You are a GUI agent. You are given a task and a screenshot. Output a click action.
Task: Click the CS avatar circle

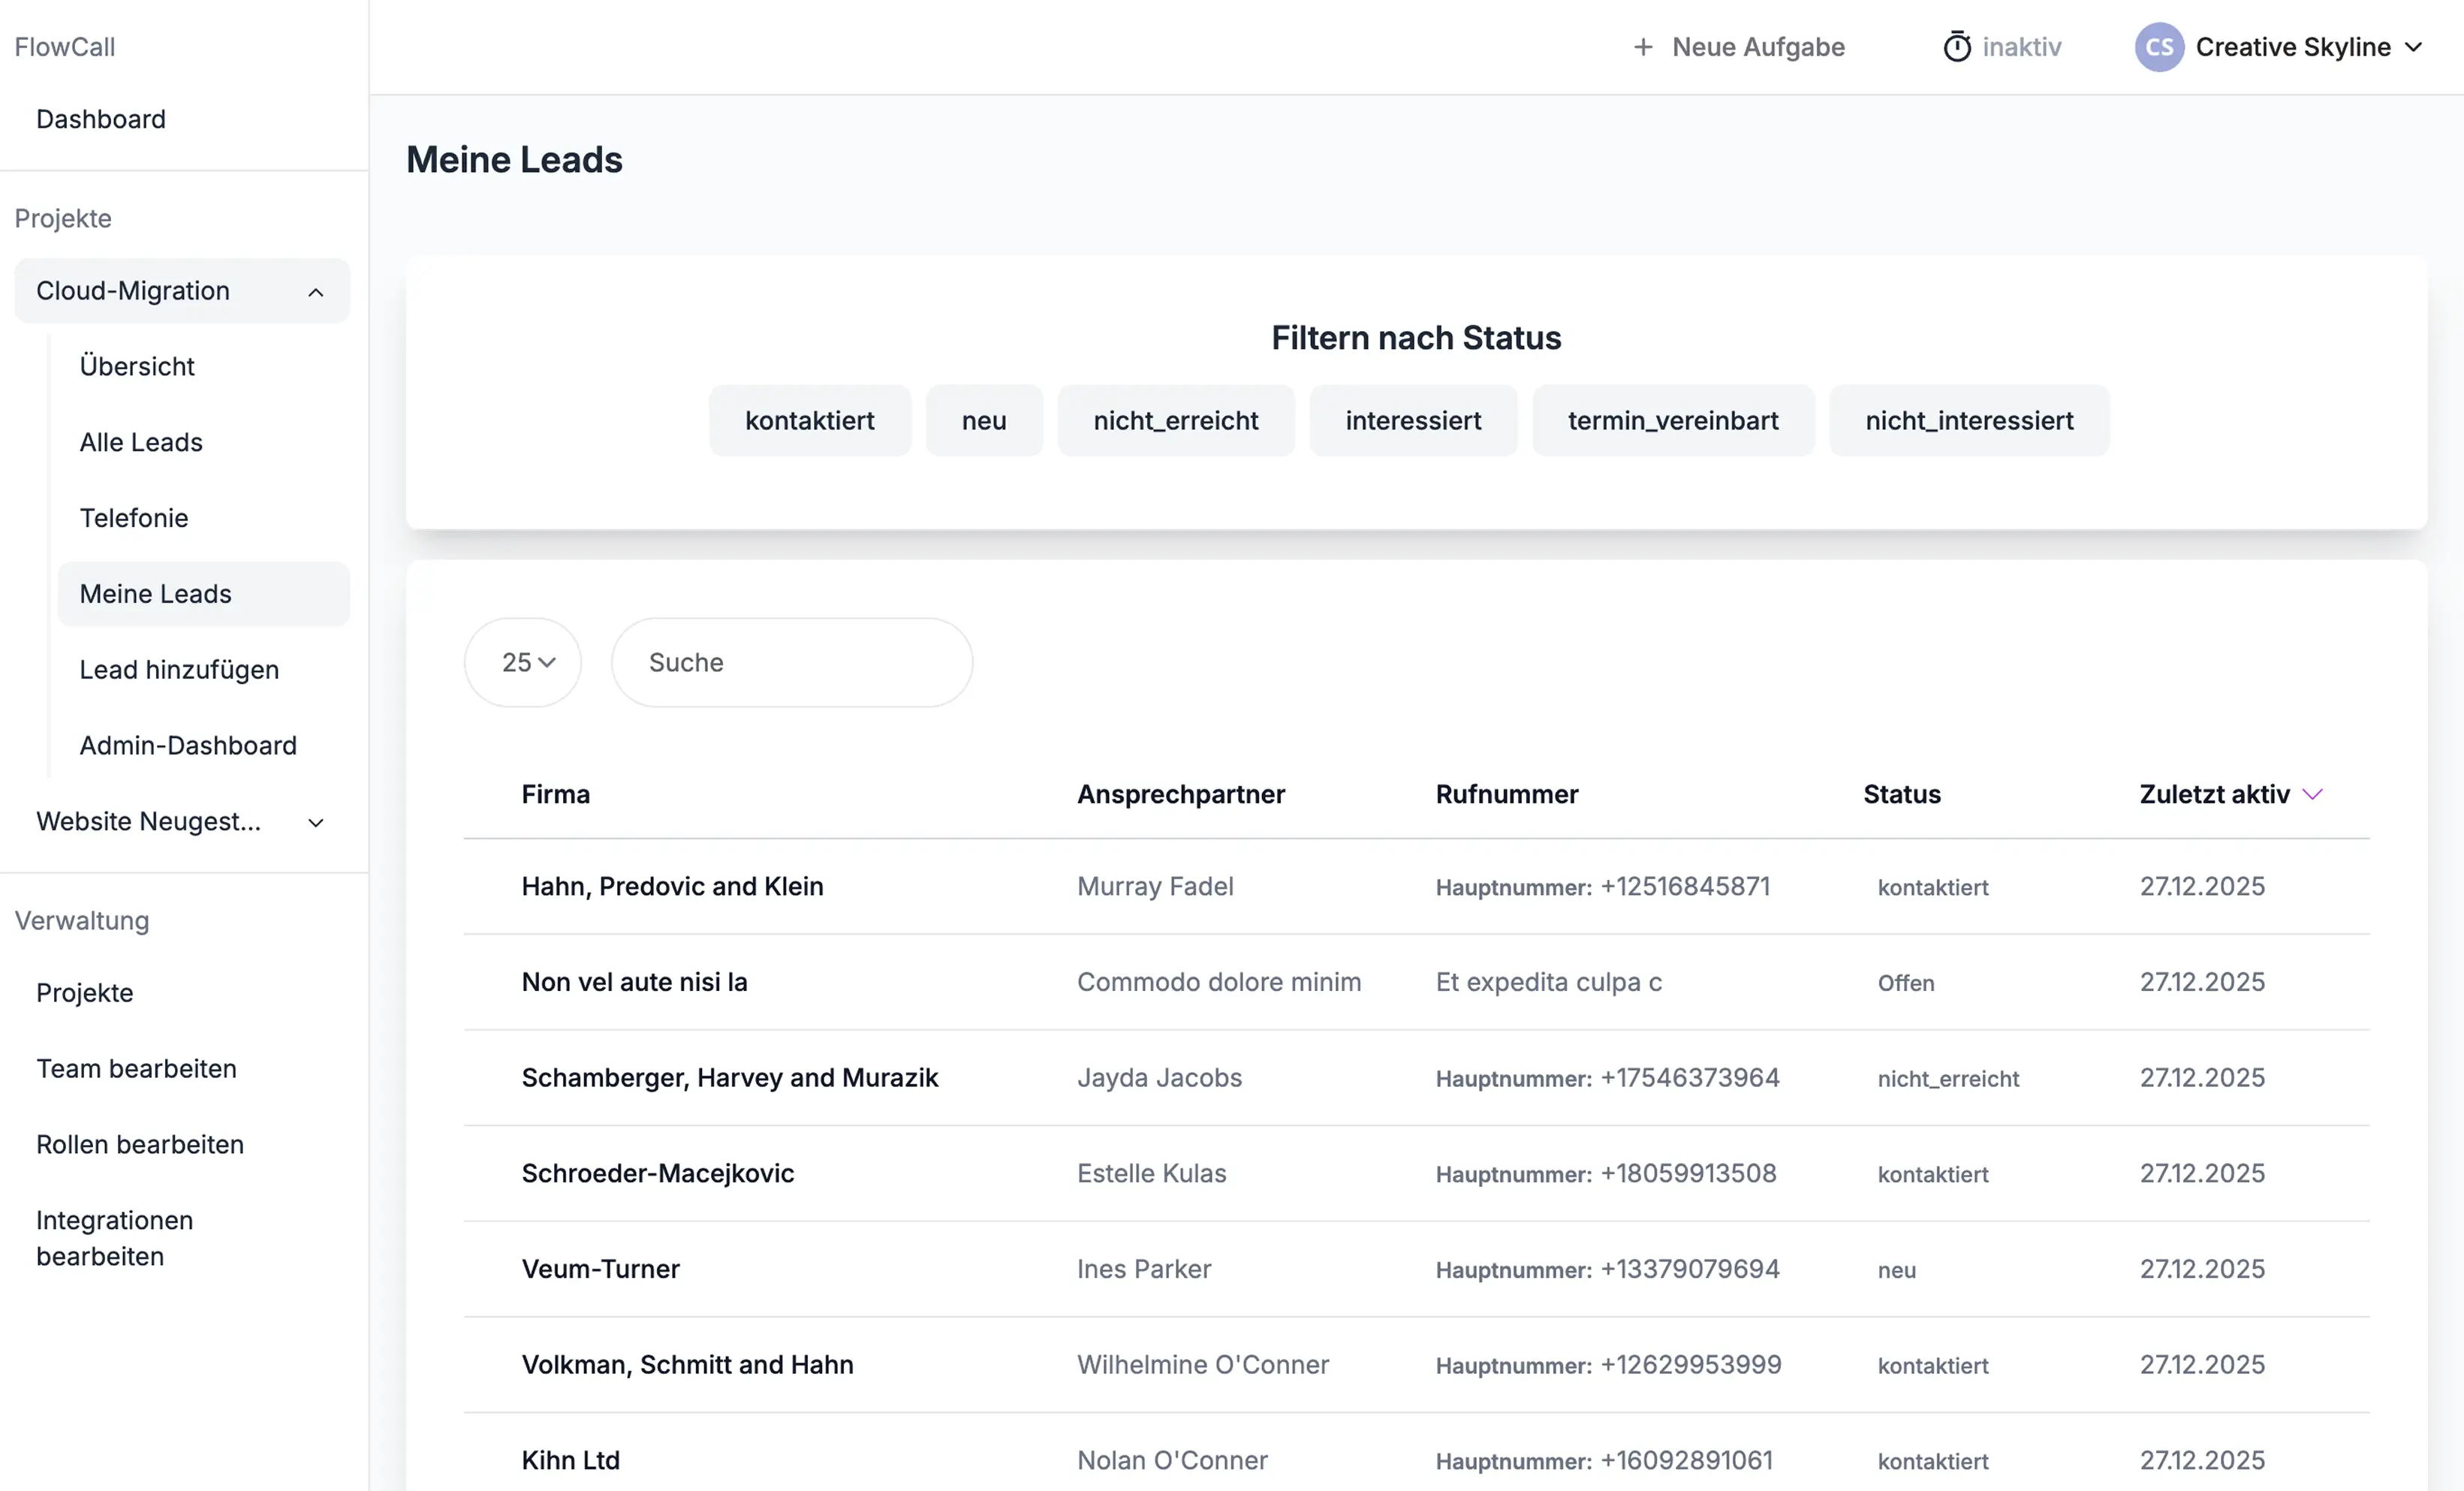coord(2158,47)
